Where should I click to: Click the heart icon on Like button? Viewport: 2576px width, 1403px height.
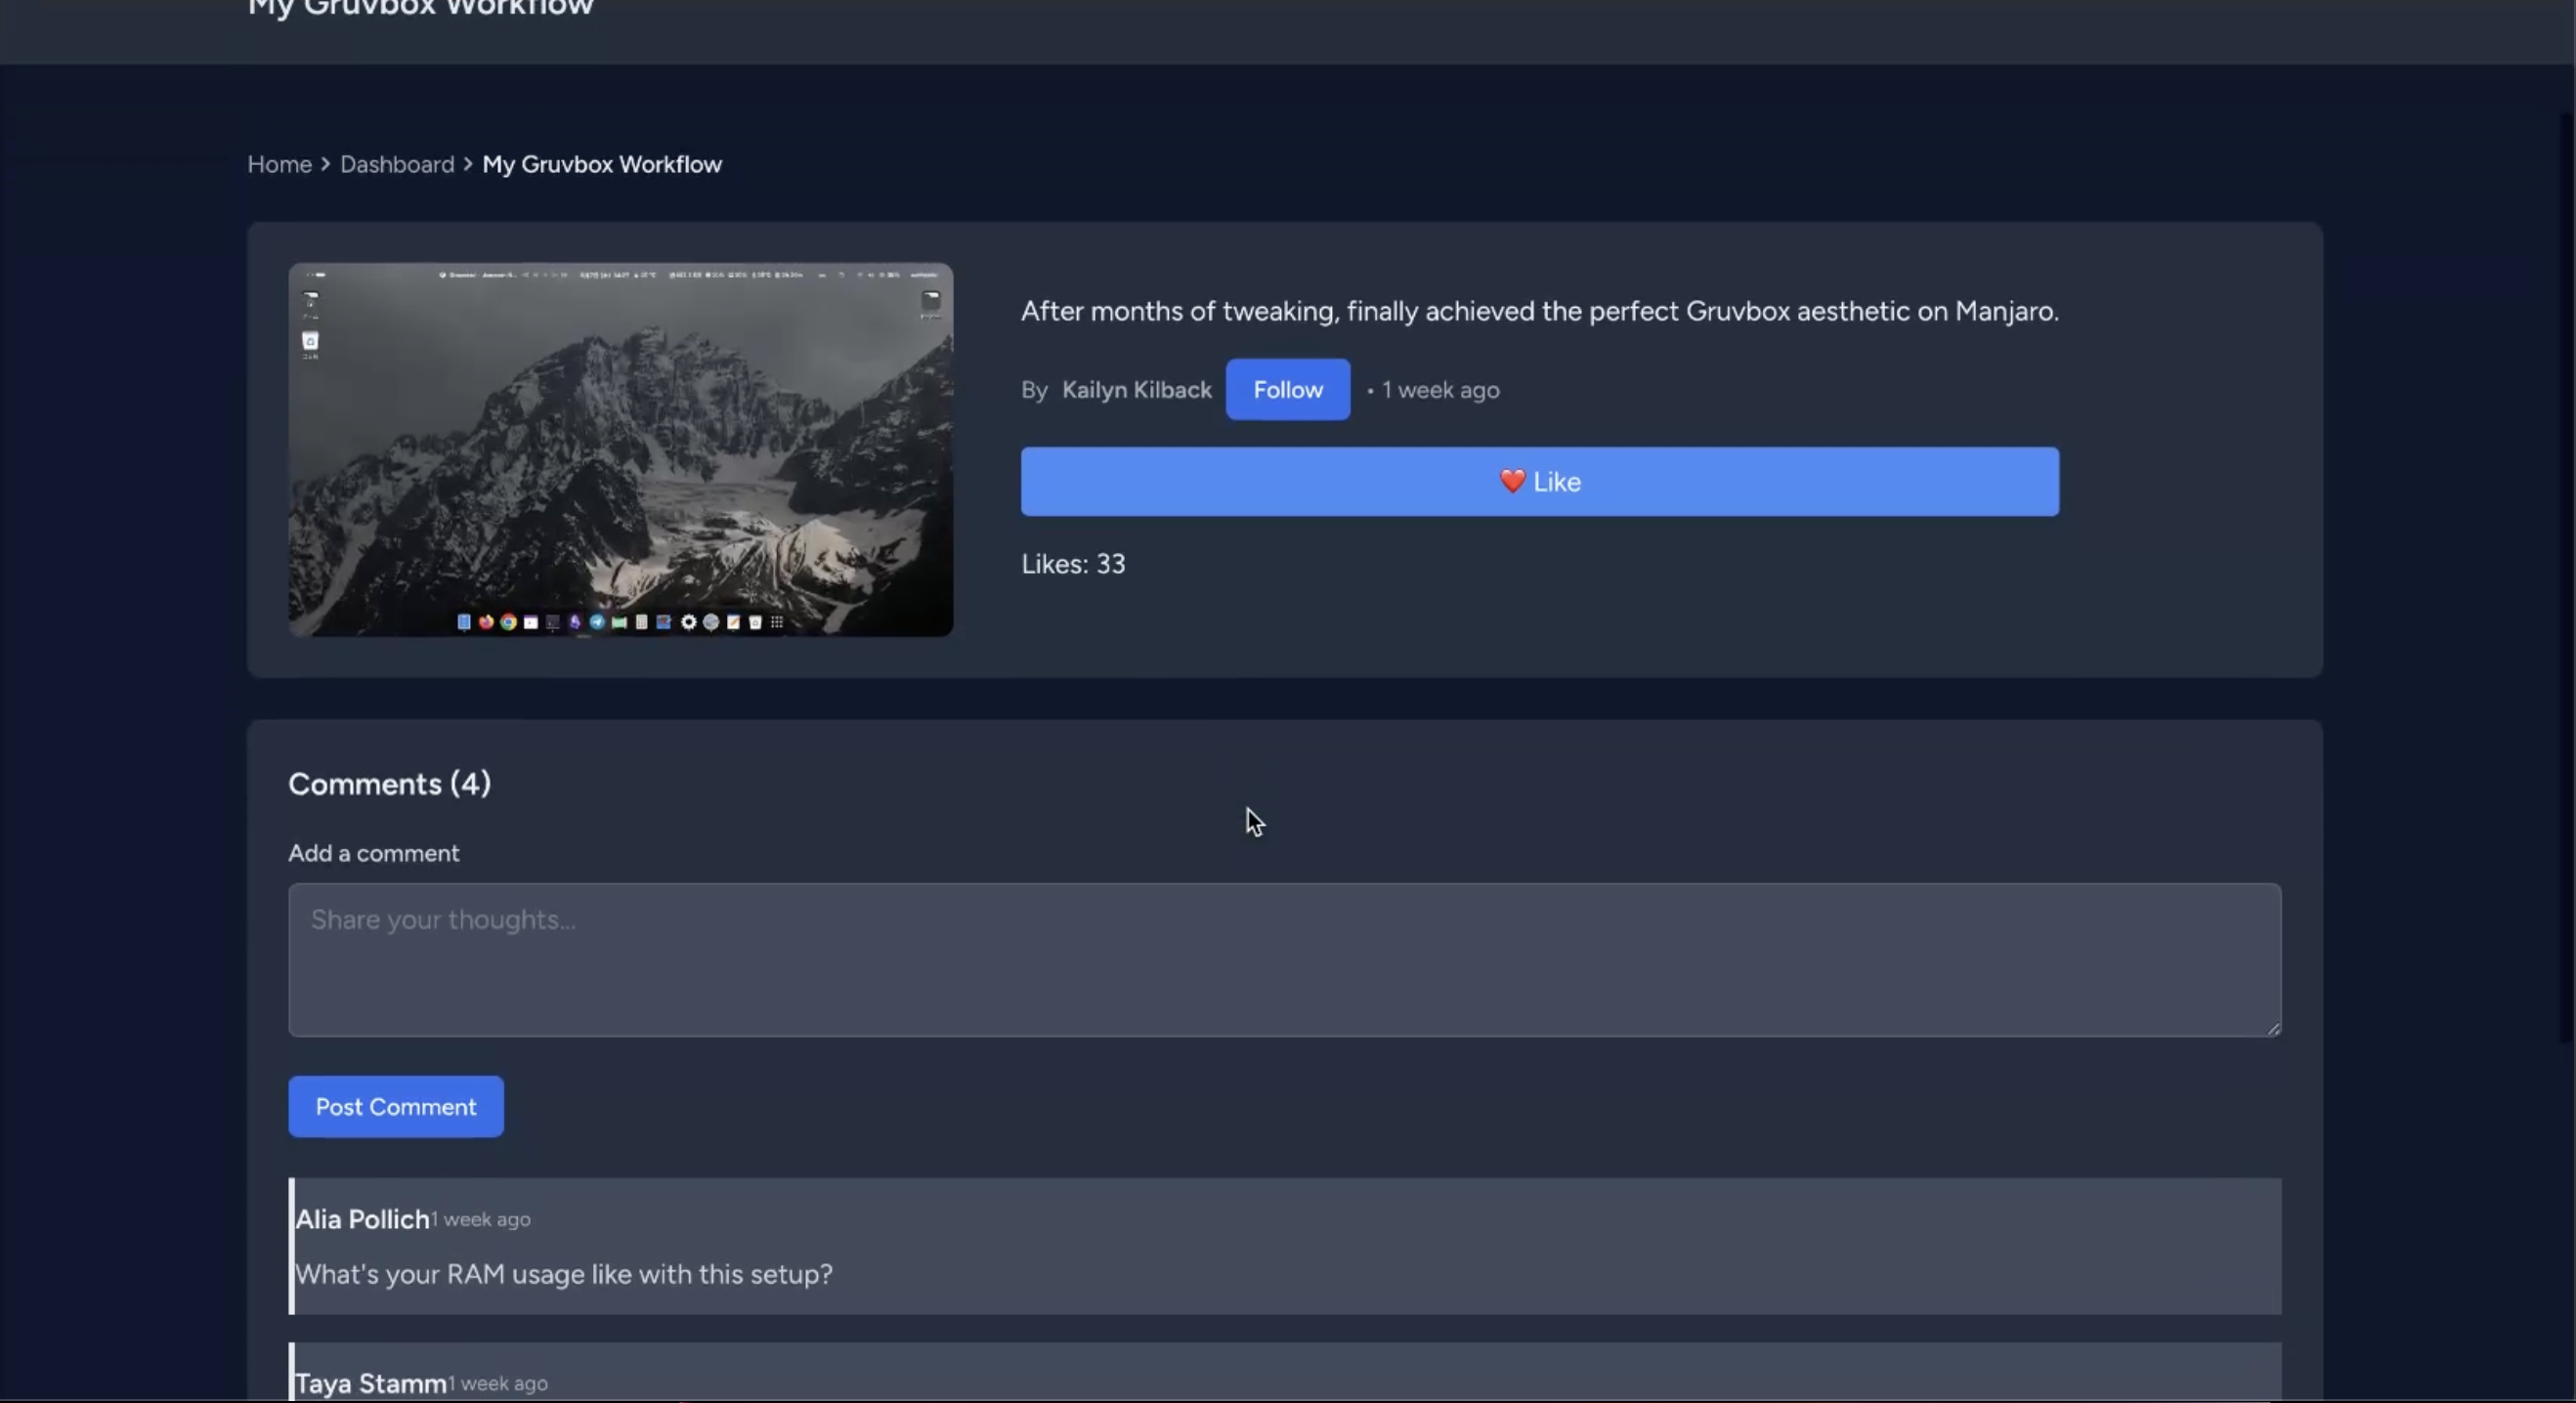coord(1511,481)
